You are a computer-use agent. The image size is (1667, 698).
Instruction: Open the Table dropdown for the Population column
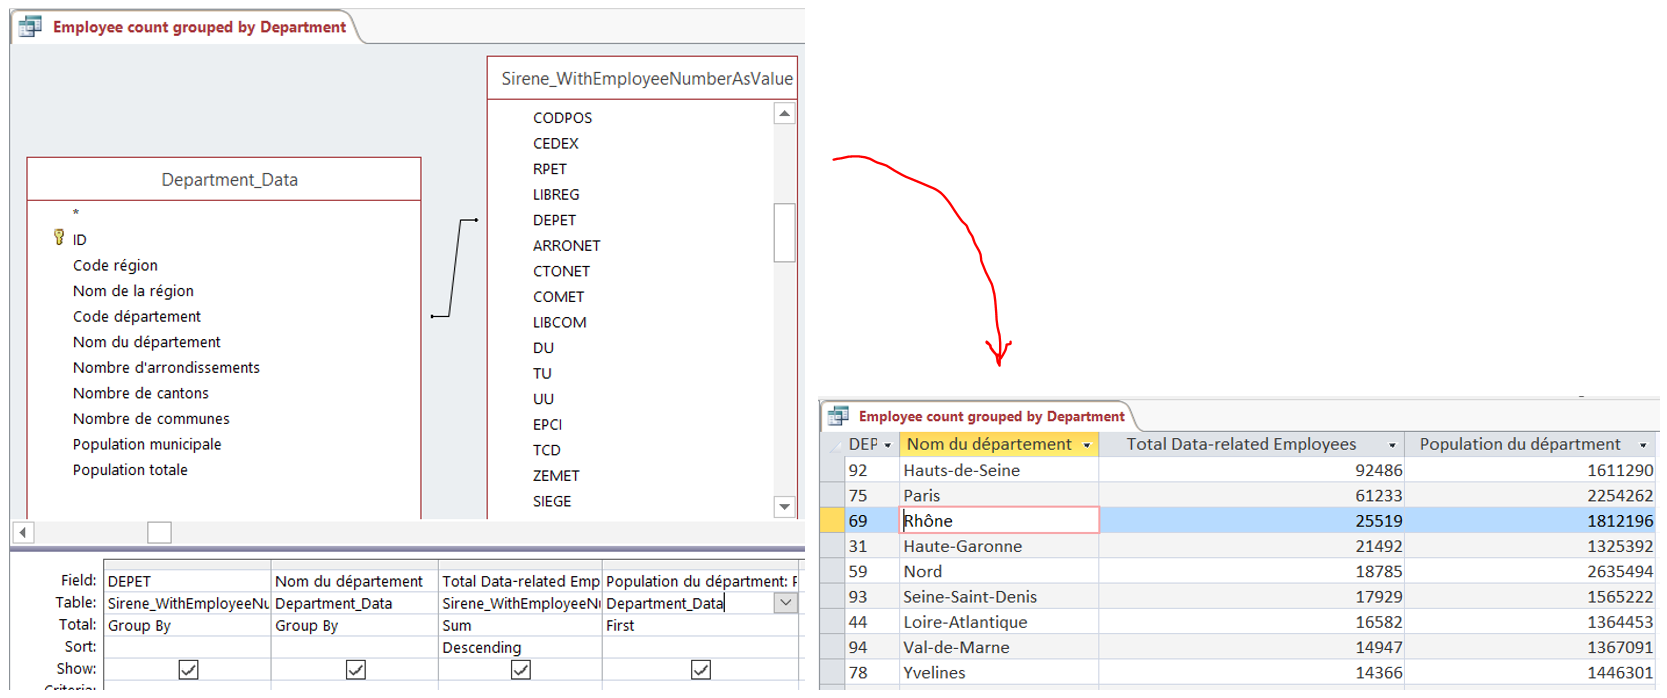[786, 603]
